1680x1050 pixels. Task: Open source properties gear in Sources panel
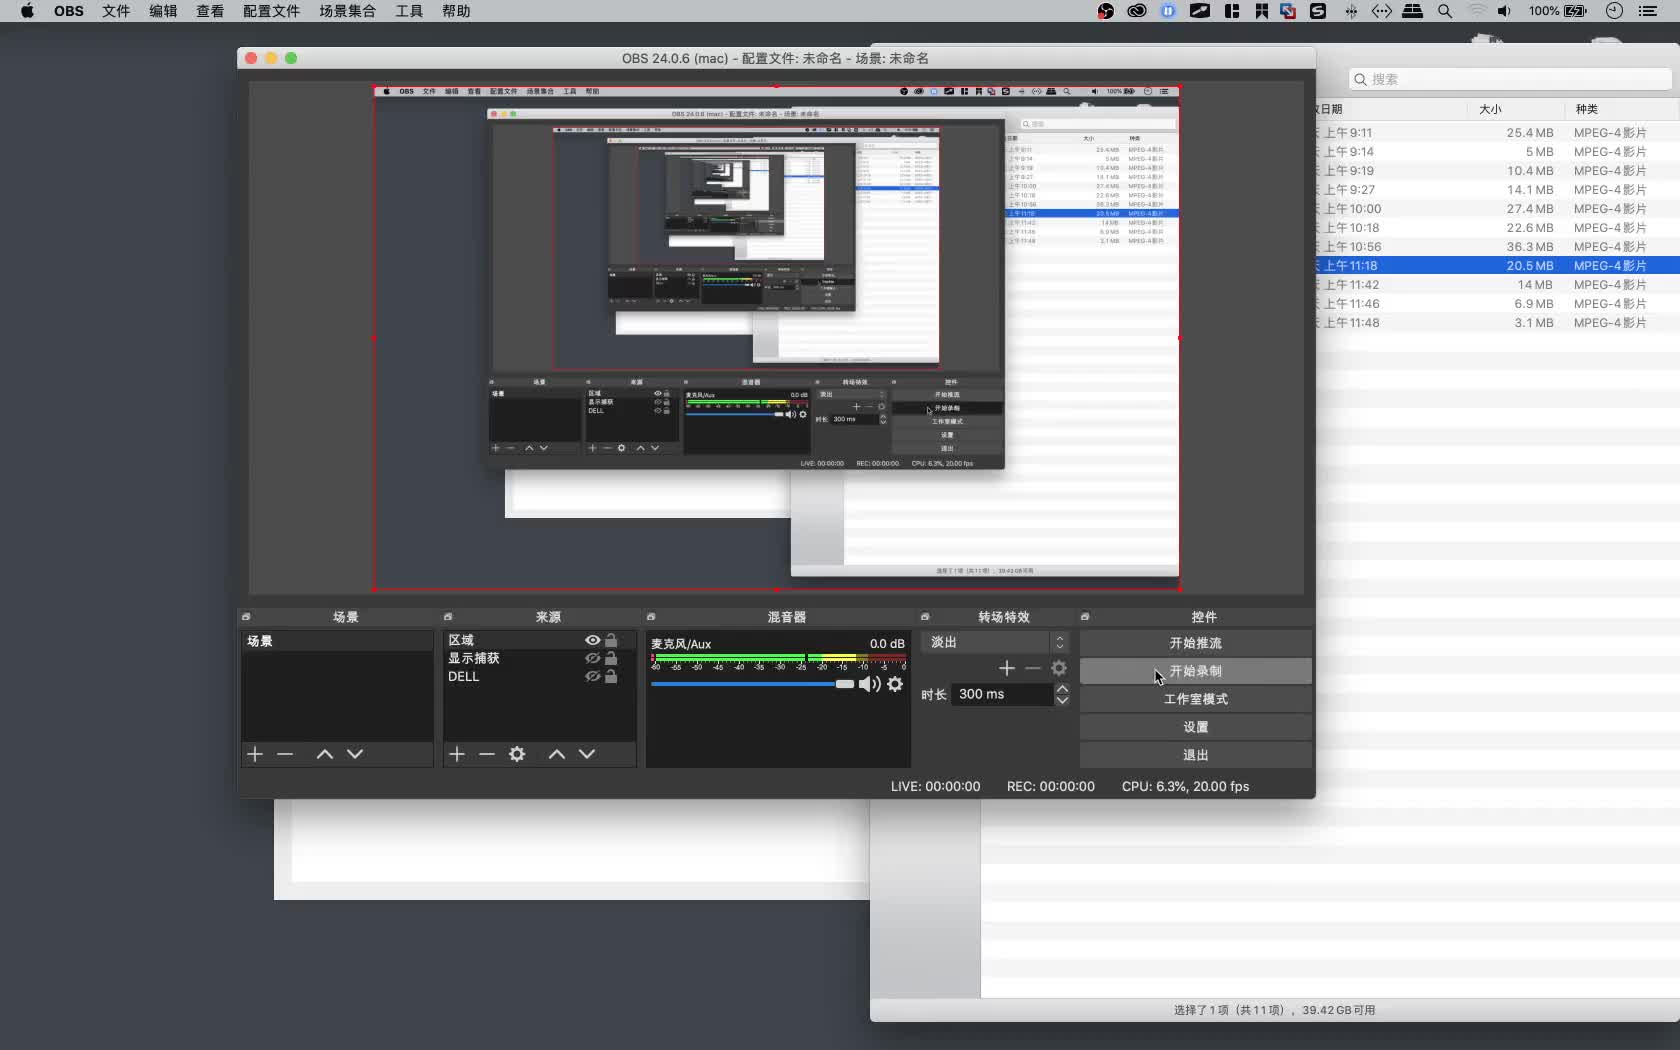pyautogui.click(x=517, y=754)
